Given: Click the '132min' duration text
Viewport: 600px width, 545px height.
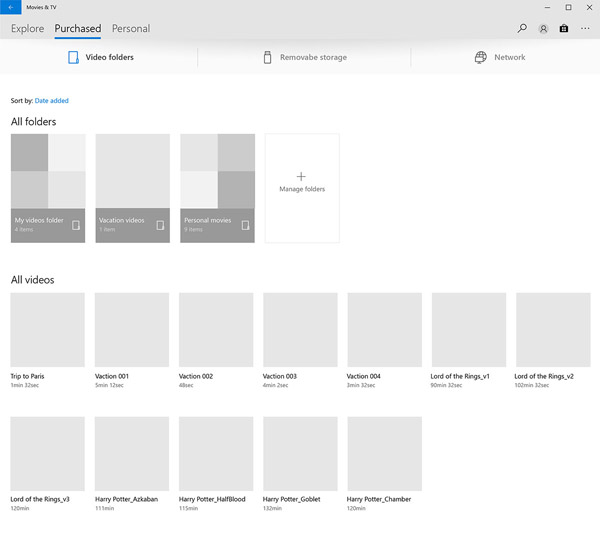Looking at the screenshot, I should (x=272, y=508).
